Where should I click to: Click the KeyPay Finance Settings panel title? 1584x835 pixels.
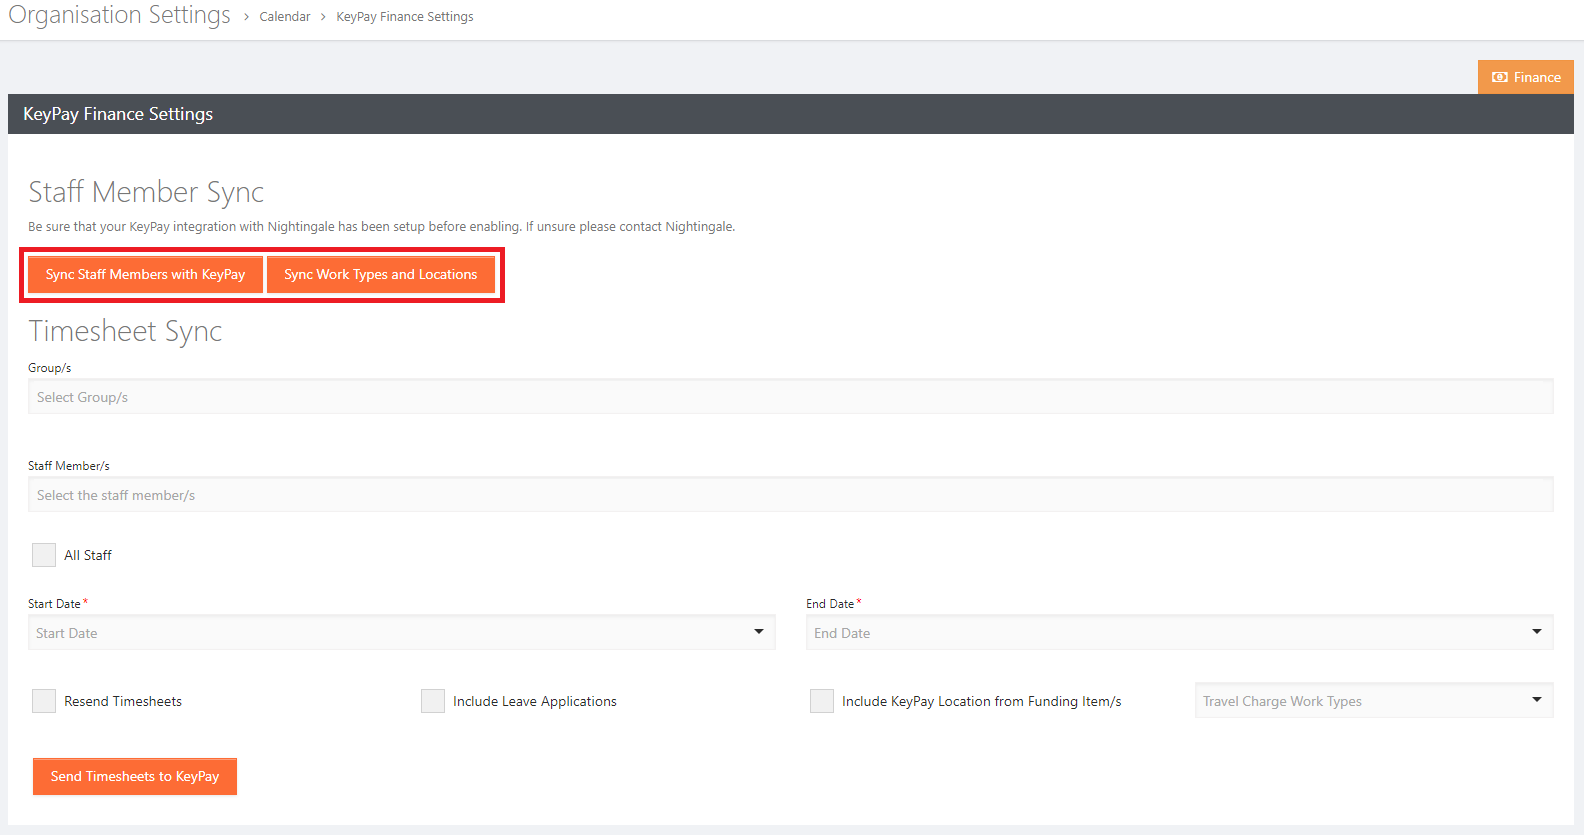tap(118, 114)
